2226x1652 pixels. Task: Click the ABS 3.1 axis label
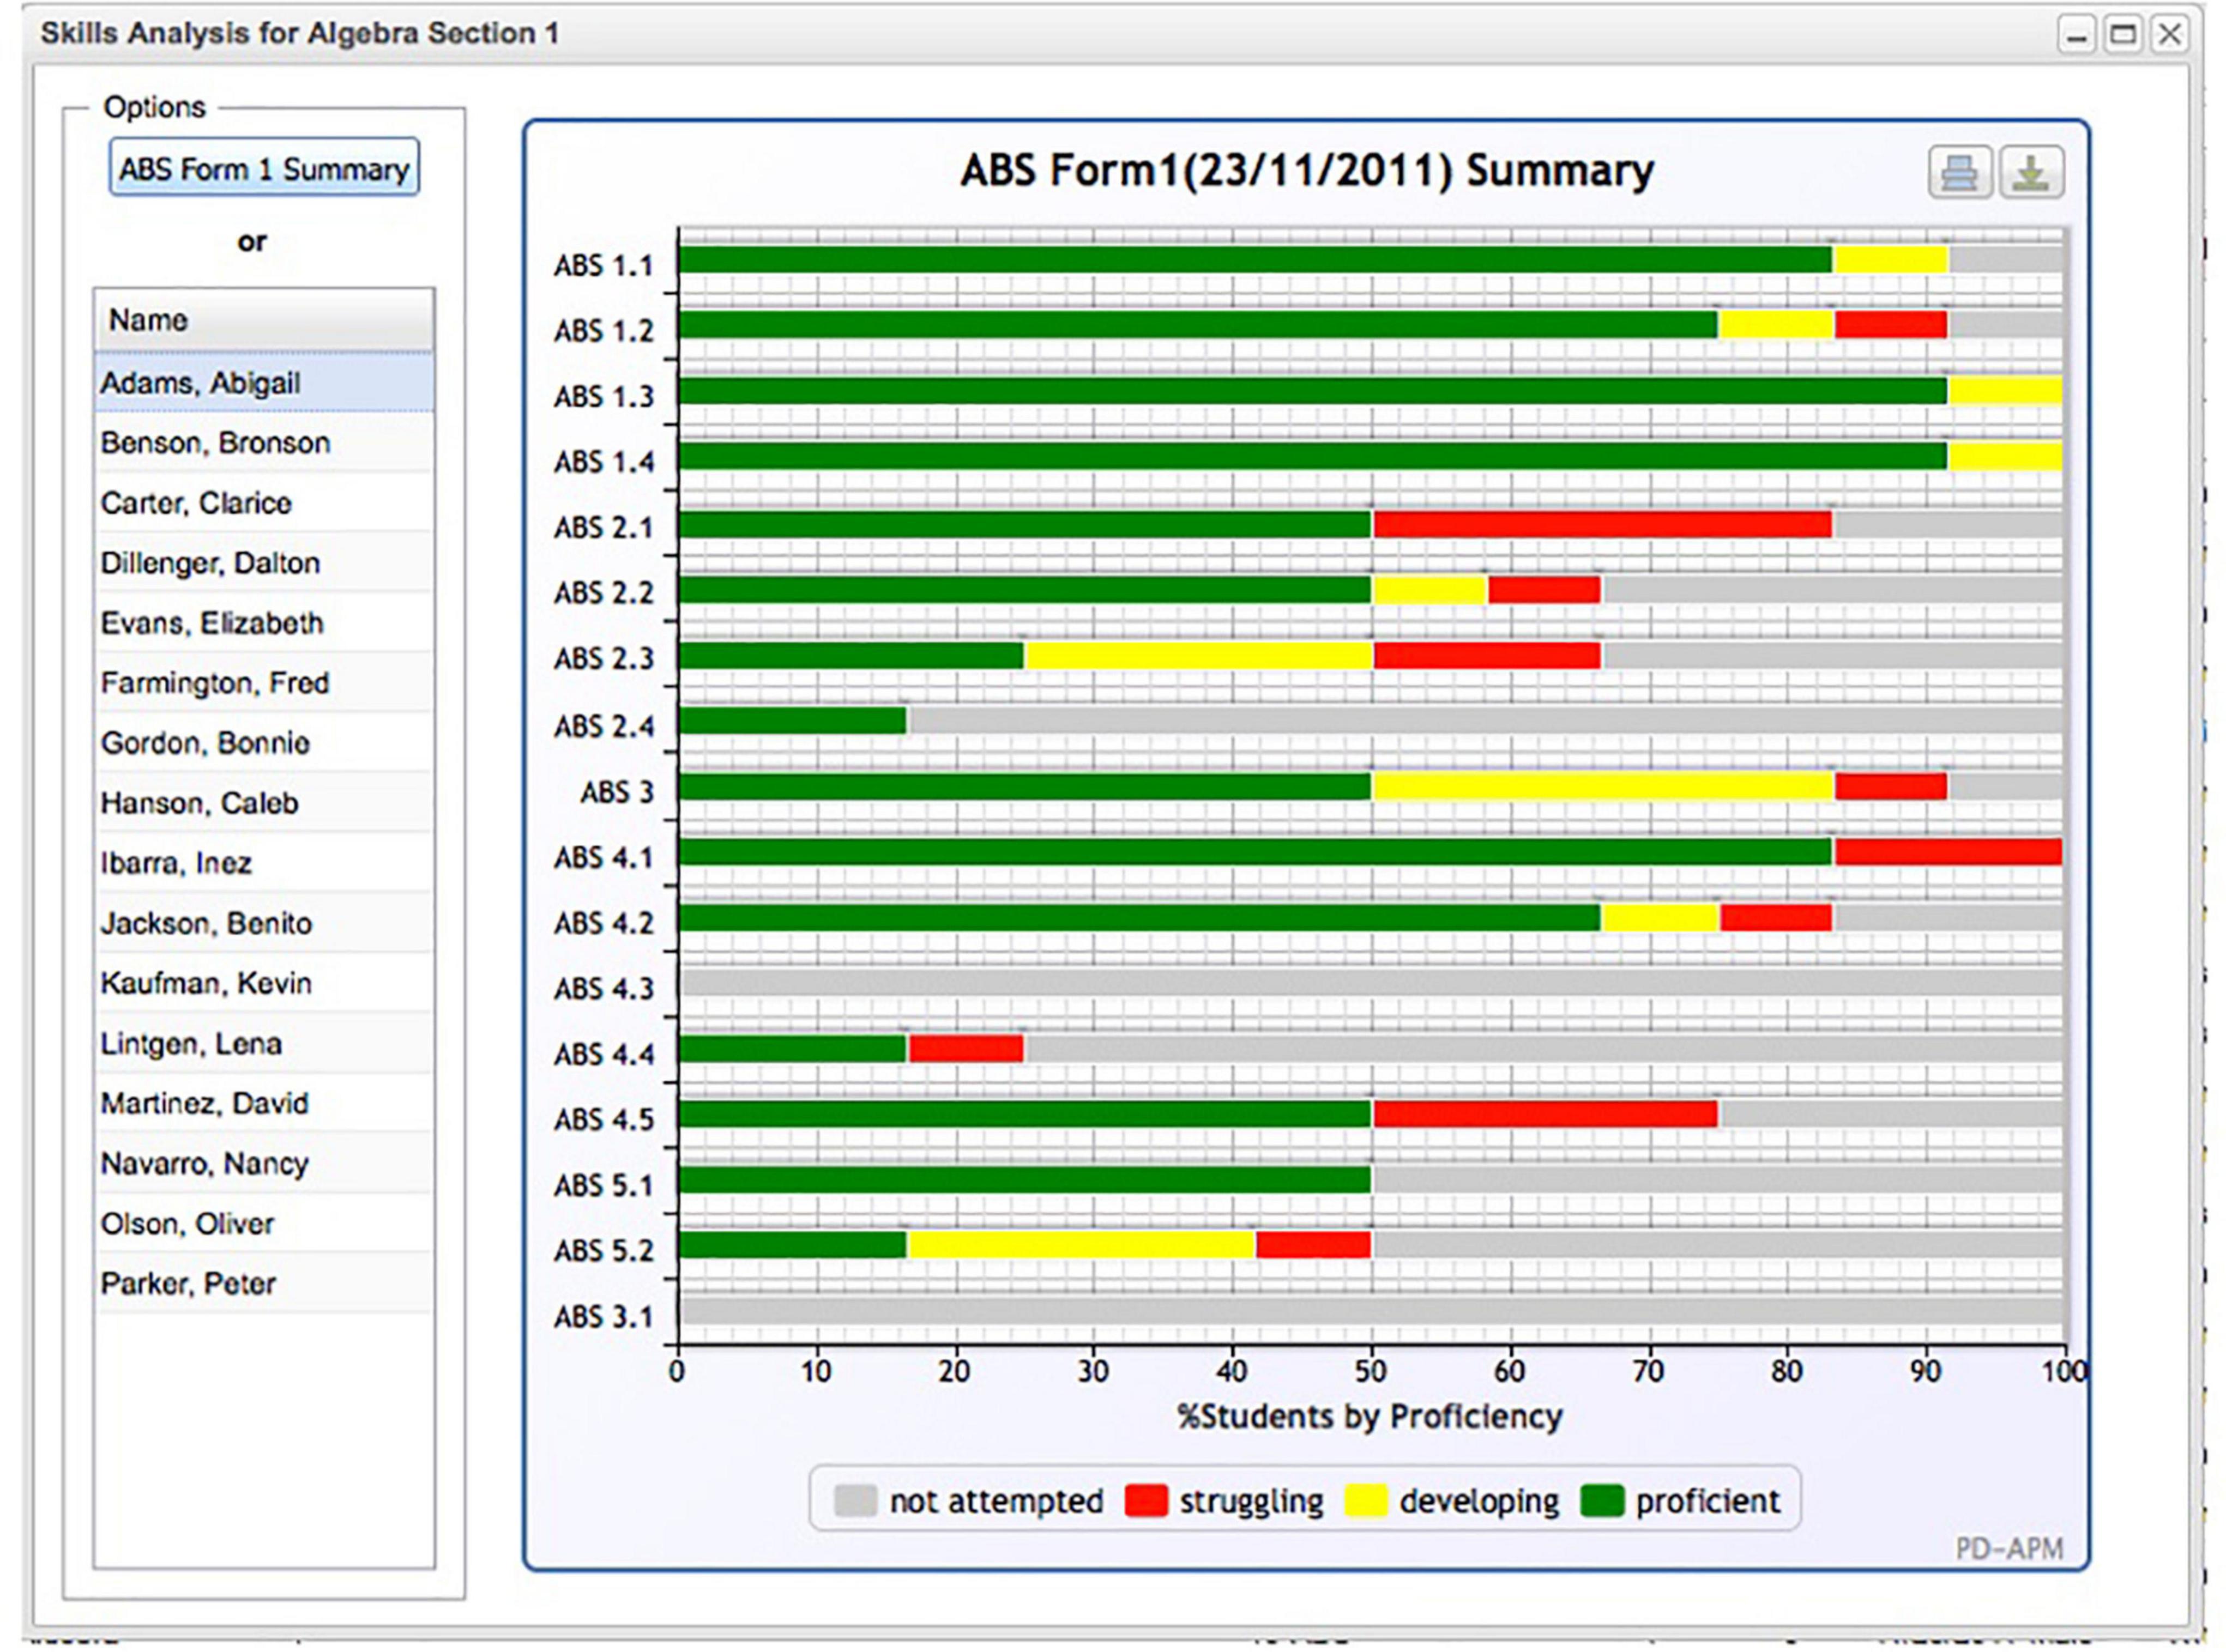pyautogui.click(x=604, y=1316)
